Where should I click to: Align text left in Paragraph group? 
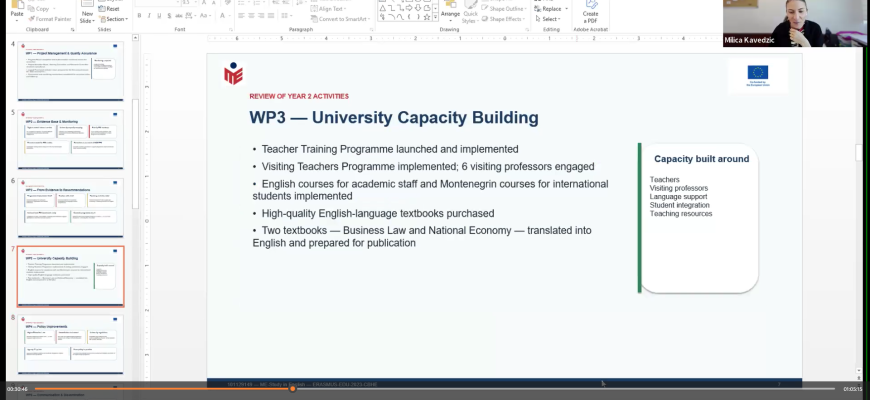pos(241,16)
